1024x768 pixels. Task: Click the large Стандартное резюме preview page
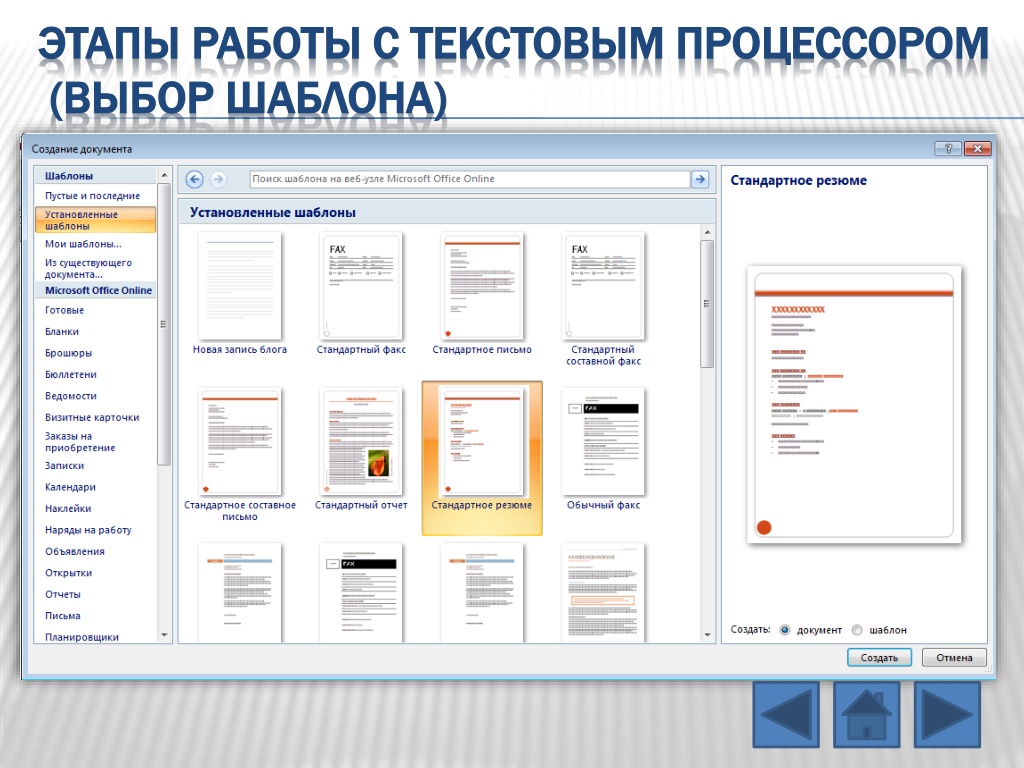click(x=854, y=404)
